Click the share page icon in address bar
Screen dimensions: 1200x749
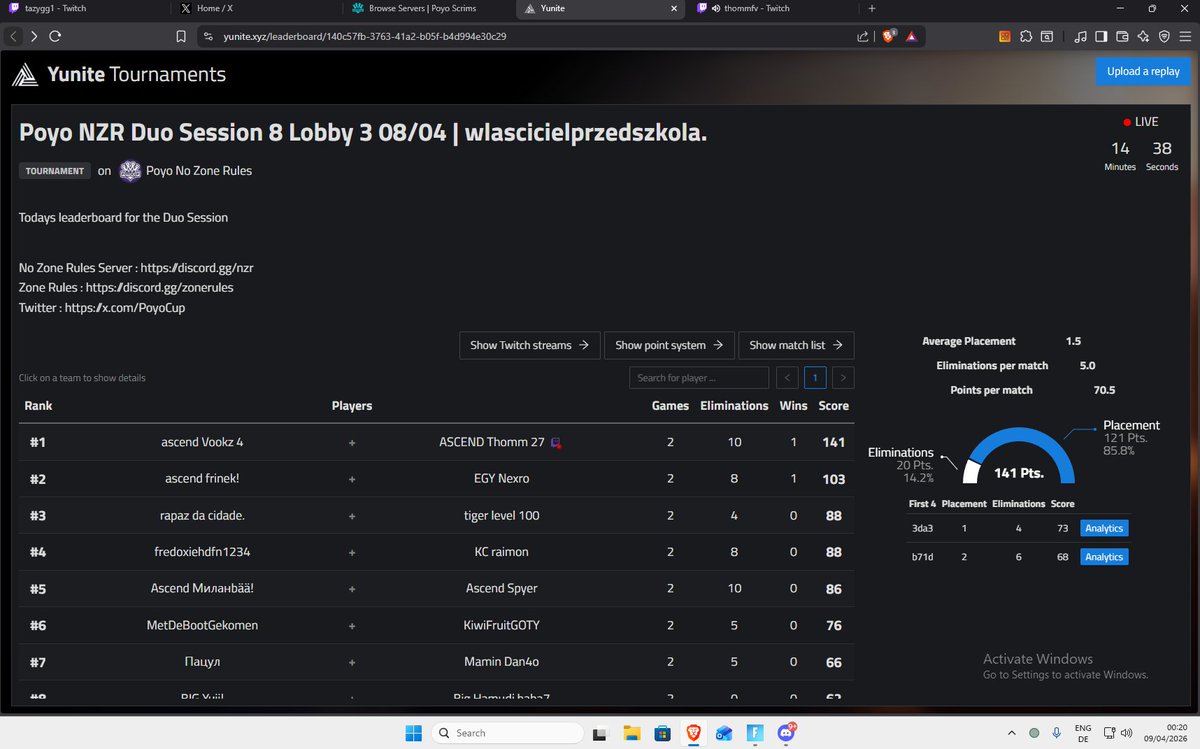(863, 36)
